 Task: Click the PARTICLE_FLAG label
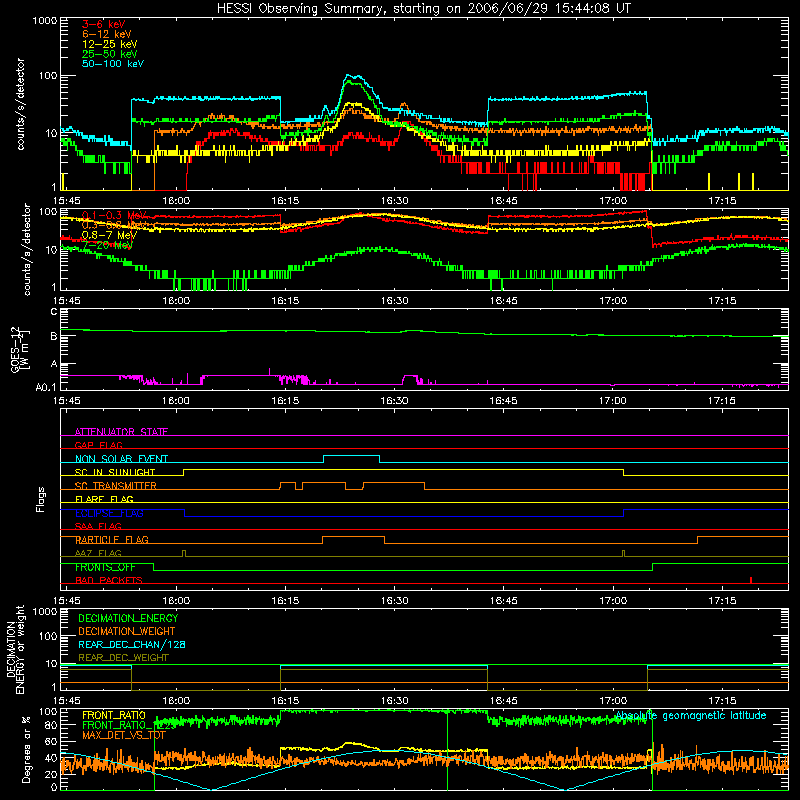(112, 539)
